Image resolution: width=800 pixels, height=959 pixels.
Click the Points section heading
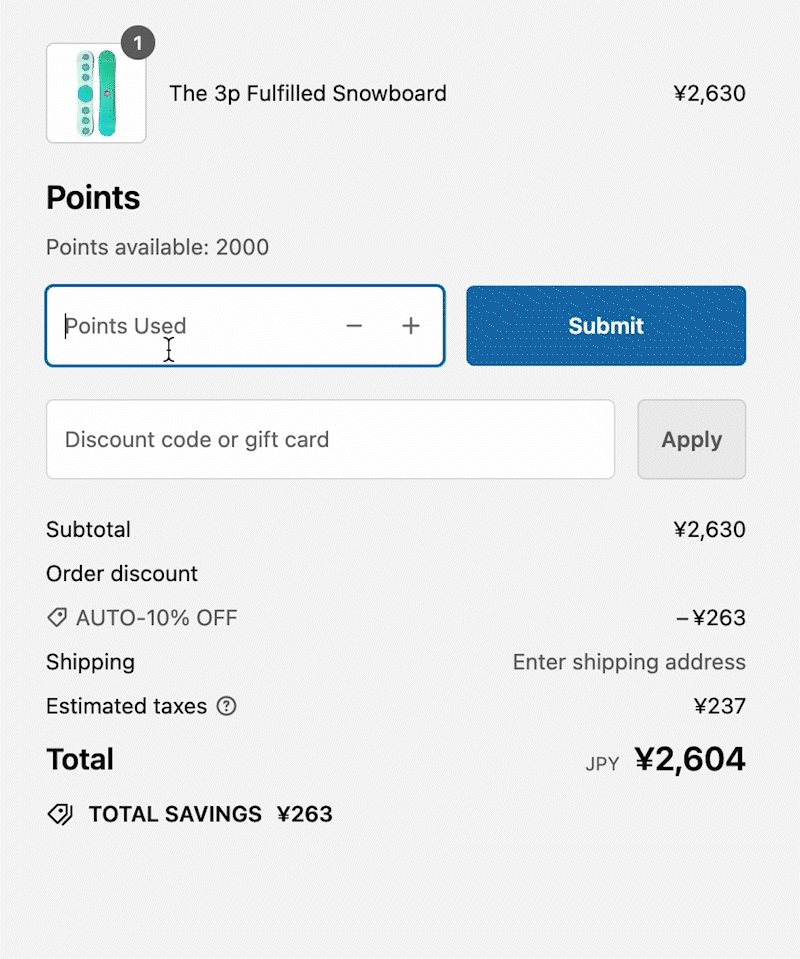(x=93, y=198)
